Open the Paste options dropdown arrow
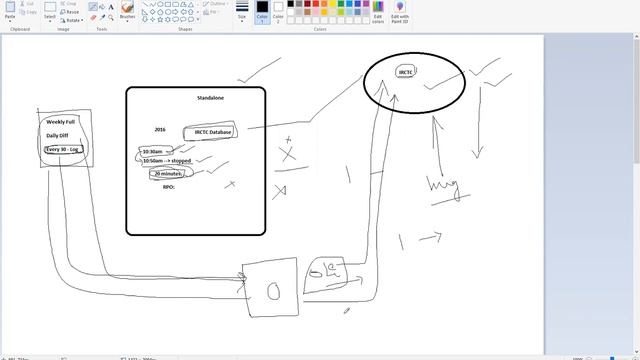Viewport: 640px width, 360px height. pos(10,20)
